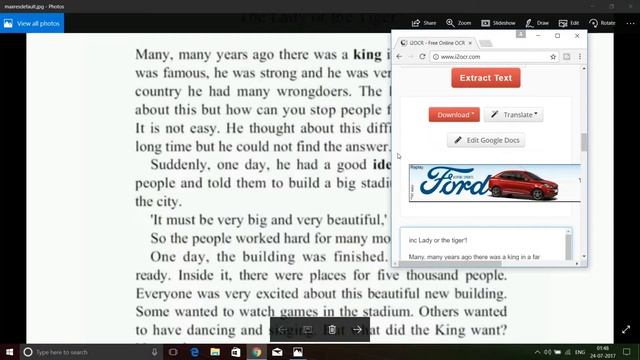Open Task View on taskbar
Image resolution: width=640 pixels, height=360 pixels.
click(173, 352)
